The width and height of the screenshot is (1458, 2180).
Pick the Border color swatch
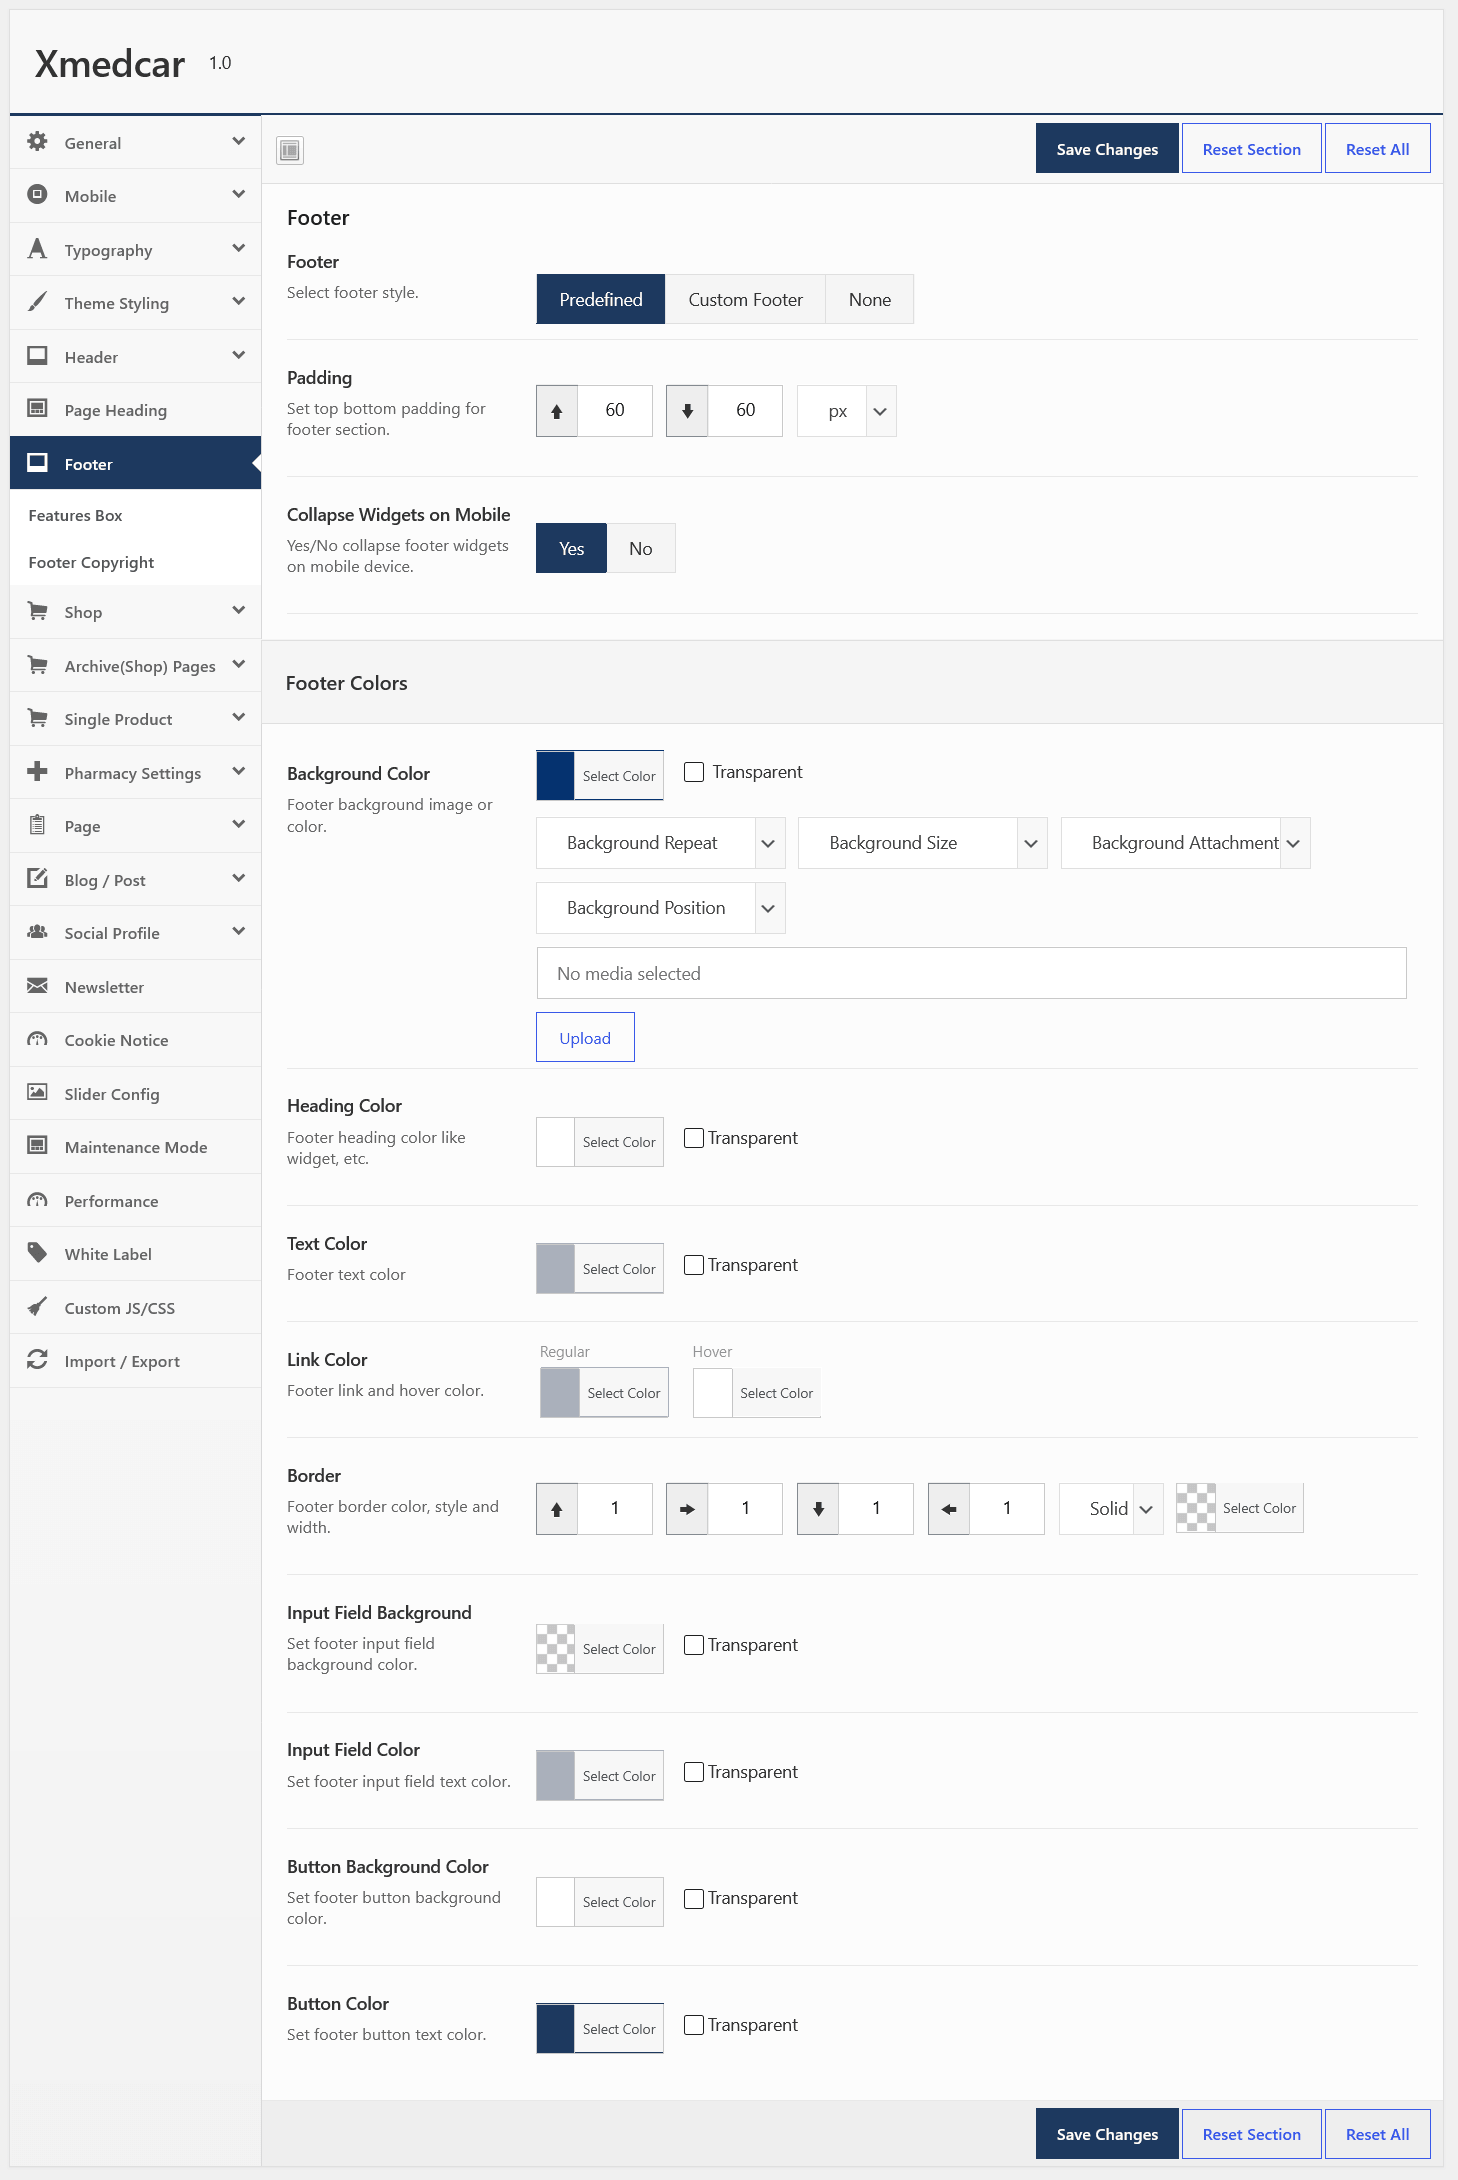[1240, 1508]
